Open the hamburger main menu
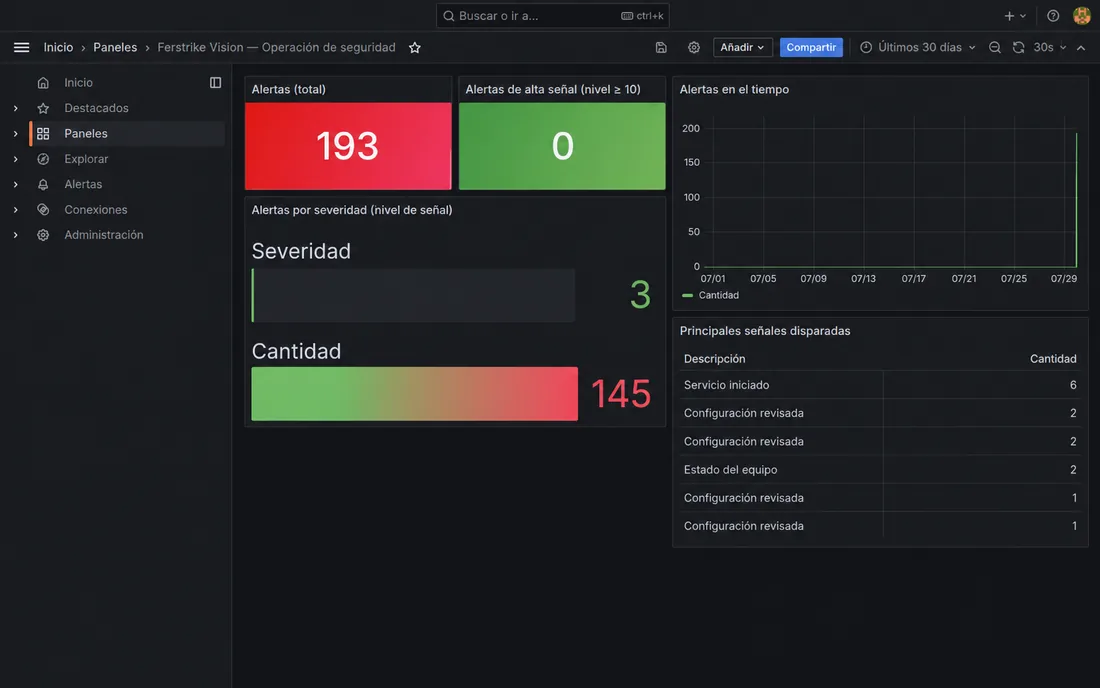1100x688 pixels. (21, 47)
